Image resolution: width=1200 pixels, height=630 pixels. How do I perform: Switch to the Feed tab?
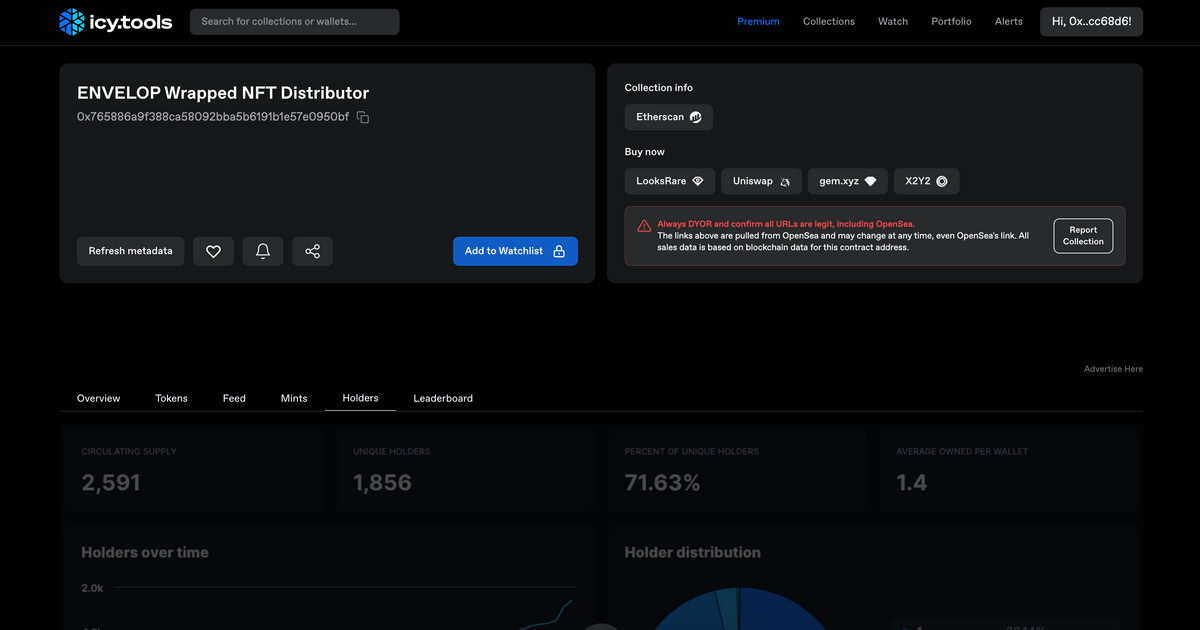coord(234,398)
